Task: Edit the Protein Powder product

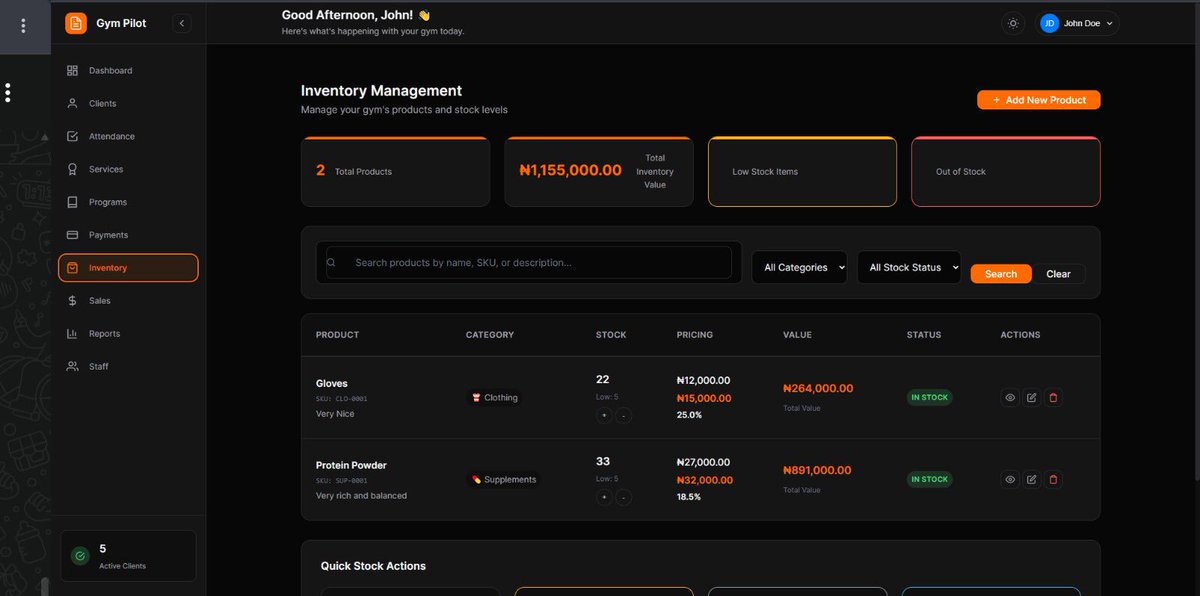Action: (x=1031, y=480)
